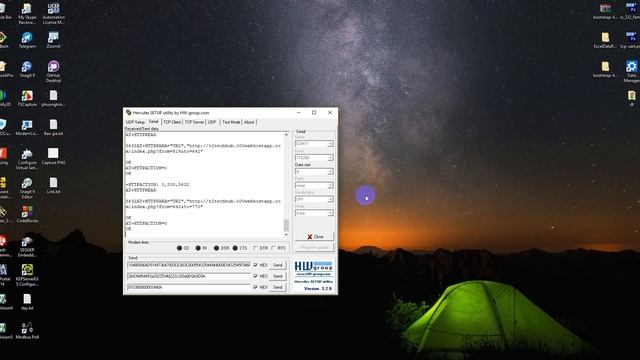Maximize the Hercules window
The image size is (640, 360).
click(x=314, y=113)
